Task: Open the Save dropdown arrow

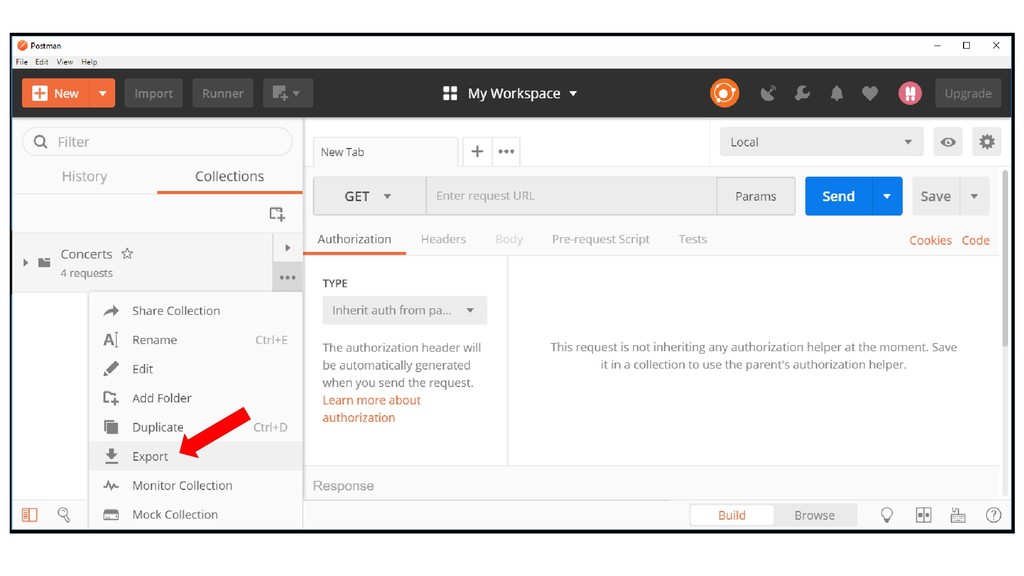Action: click(974, 196)
